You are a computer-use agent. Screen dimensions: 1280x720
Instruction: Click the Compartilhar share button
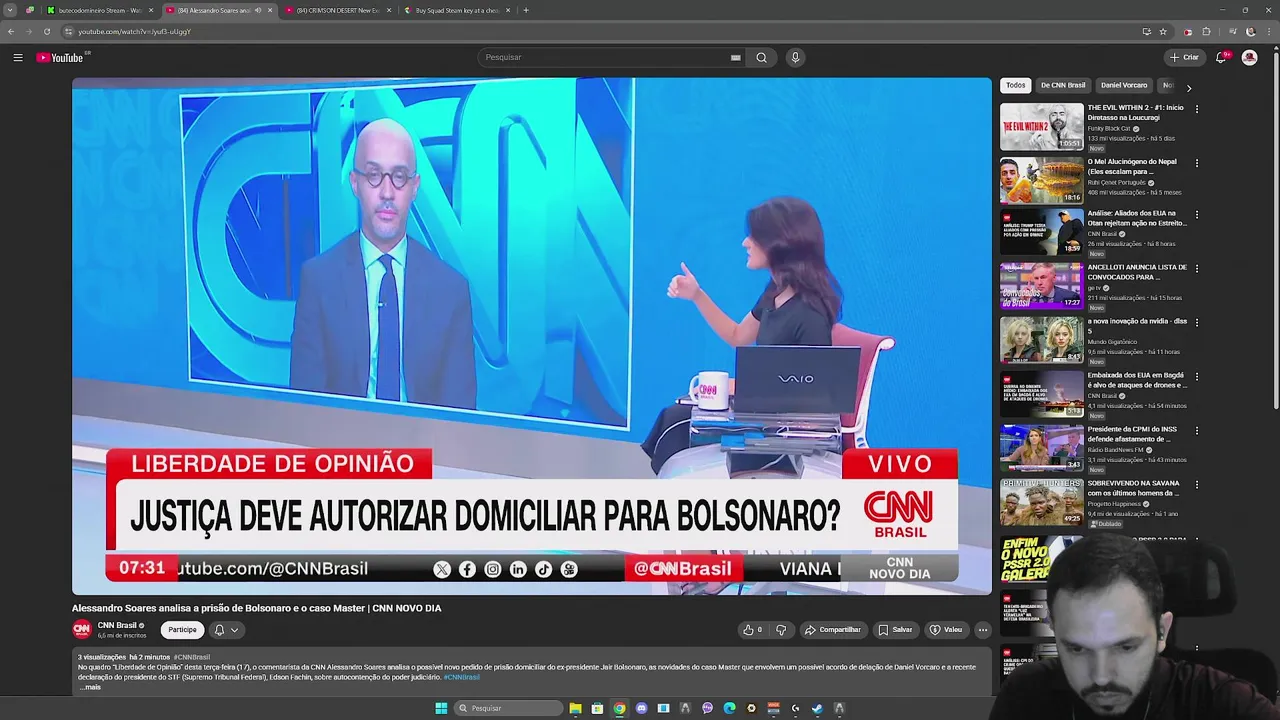tap(832, 630)
